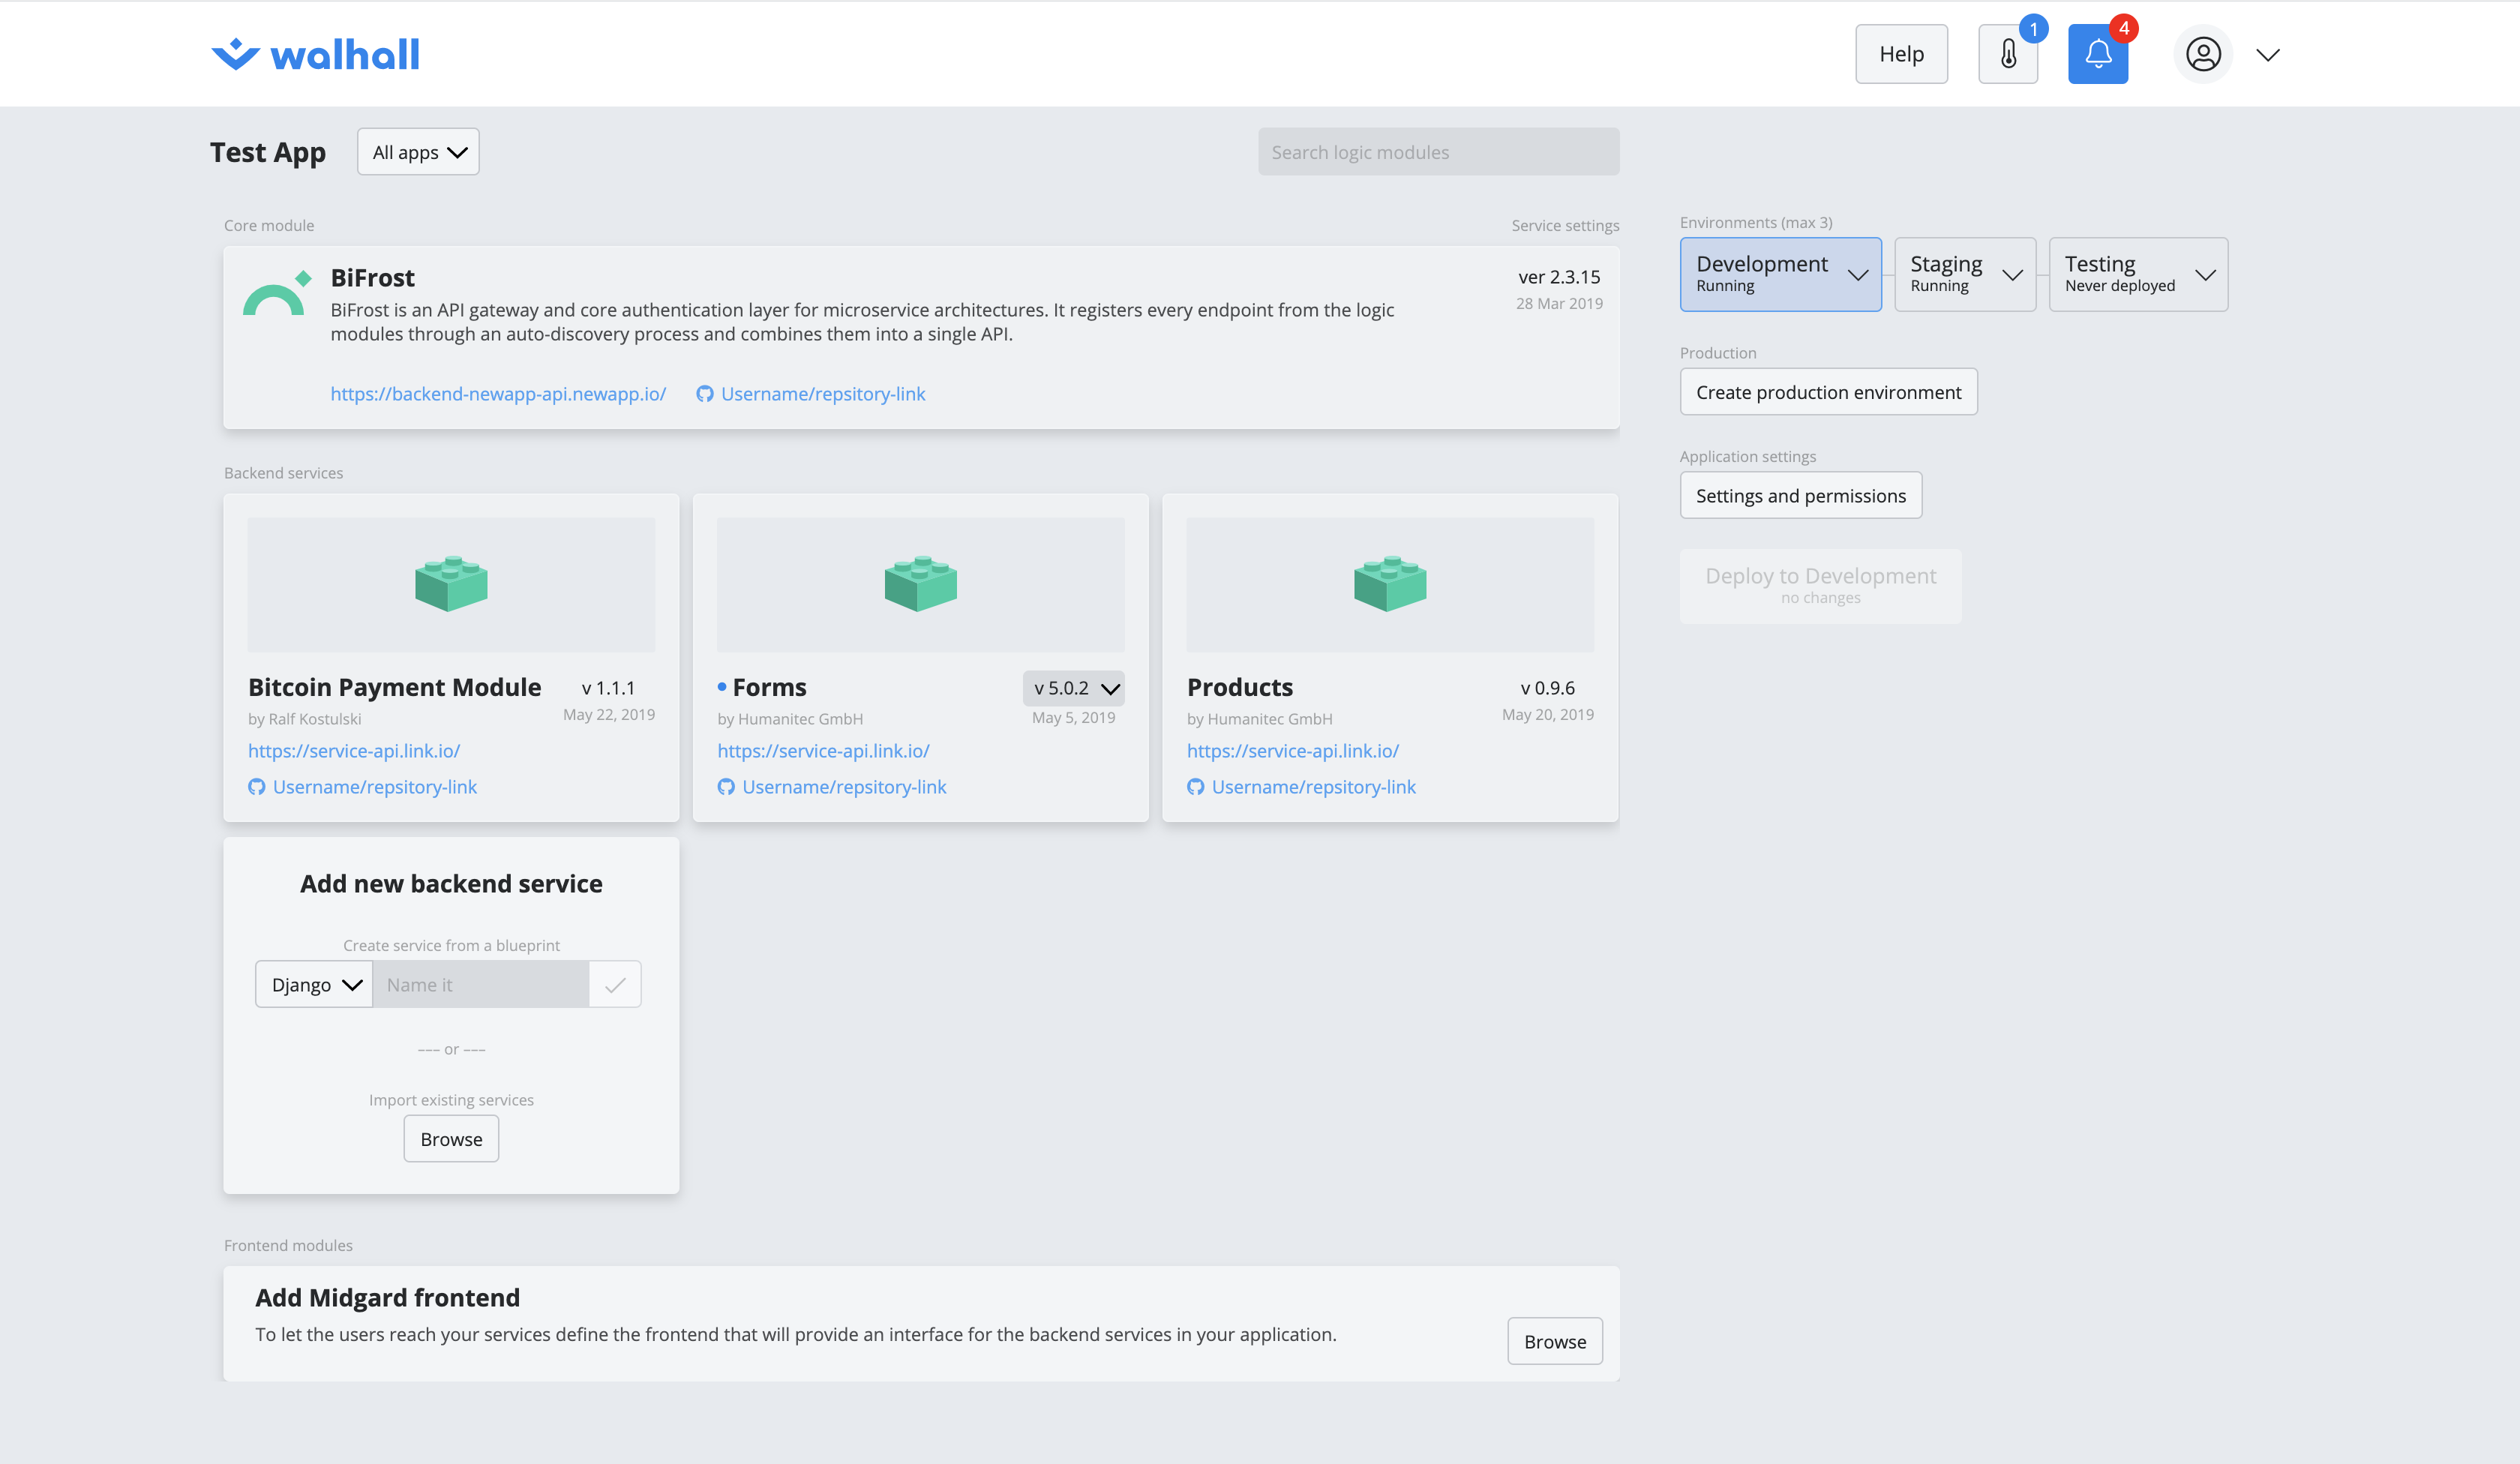
Task: Expand the All apps dropdown
Action: point(418,152)
